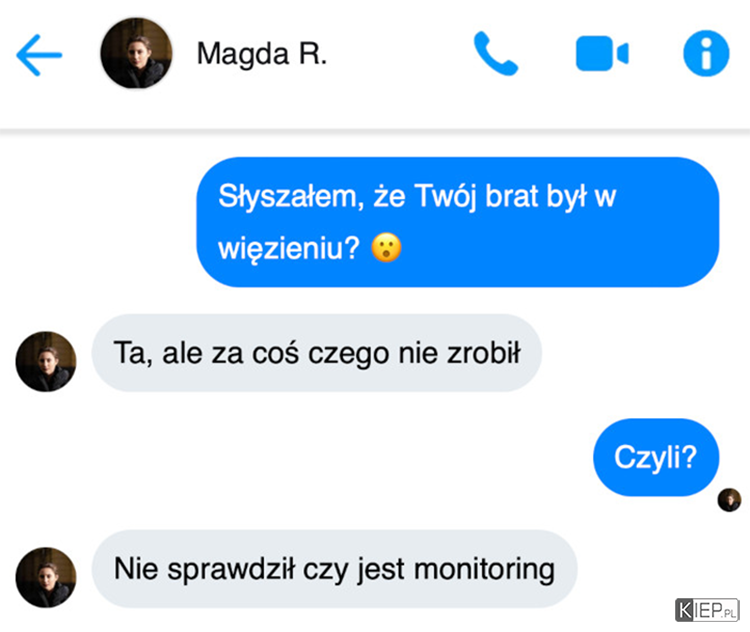
Task: Tap the small seen-receipt avatar under 'Czyli?'
Action: pyautogui.click(x=729, y=500)
